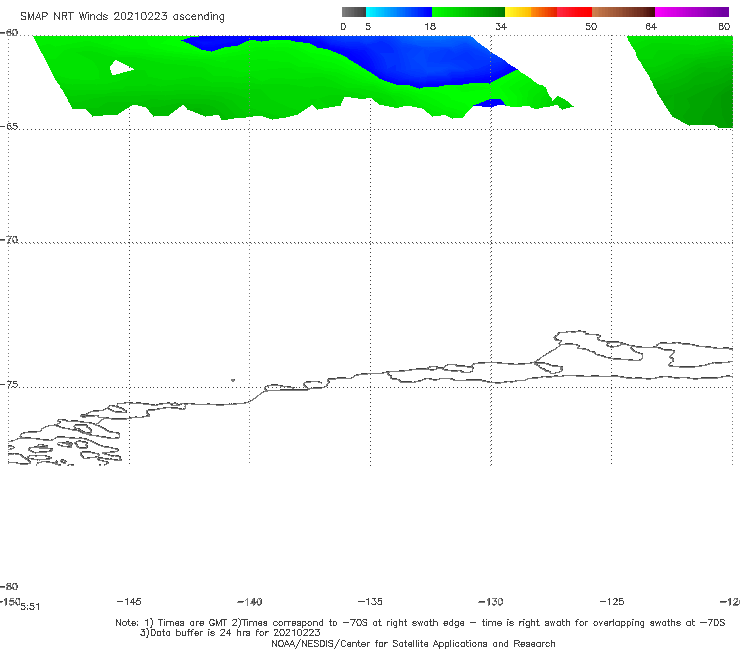Click the green segment of the wind color bar
740x650 pixels.
coord(468,12)
